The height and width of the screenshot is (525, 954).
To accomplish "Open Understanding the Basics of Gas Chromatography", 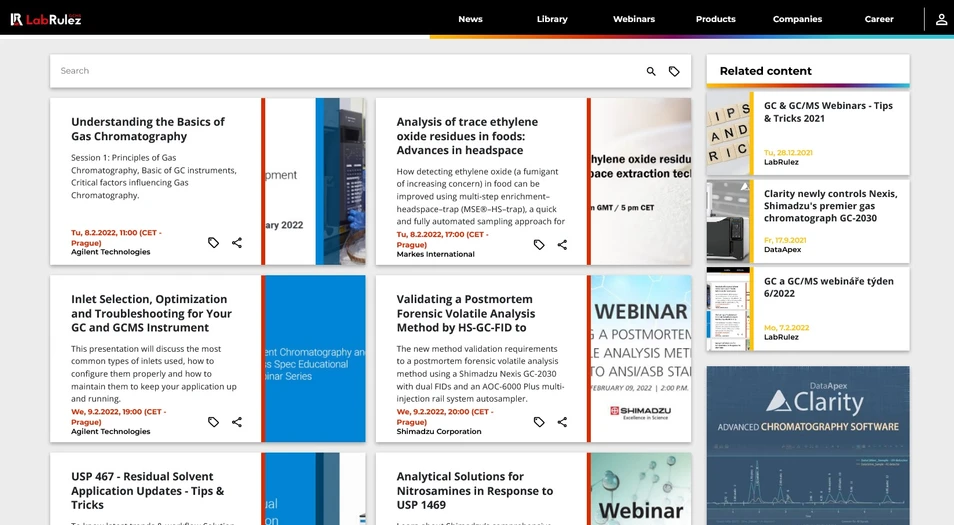I will pos(148,129).
